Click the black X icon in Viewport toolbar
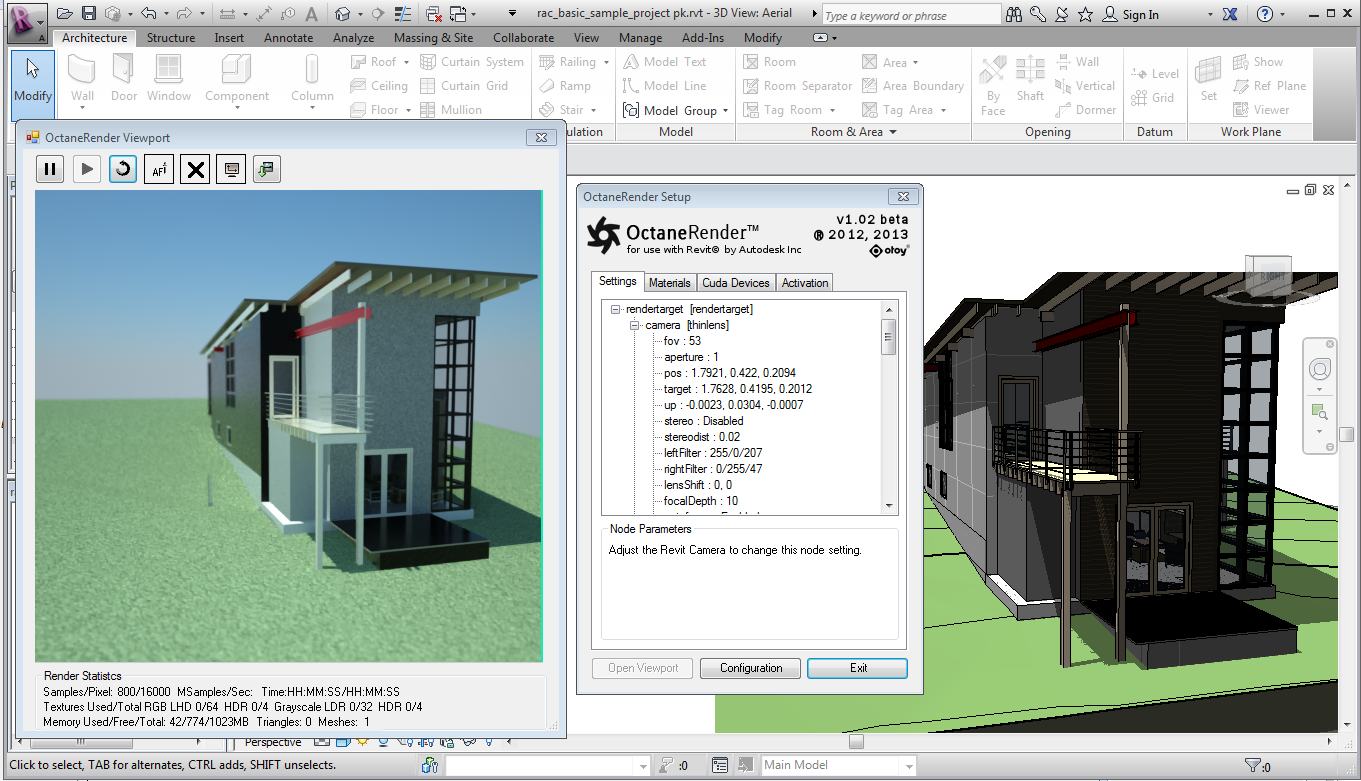Viewport: 1361px width, 781px height. pos(196,169)
